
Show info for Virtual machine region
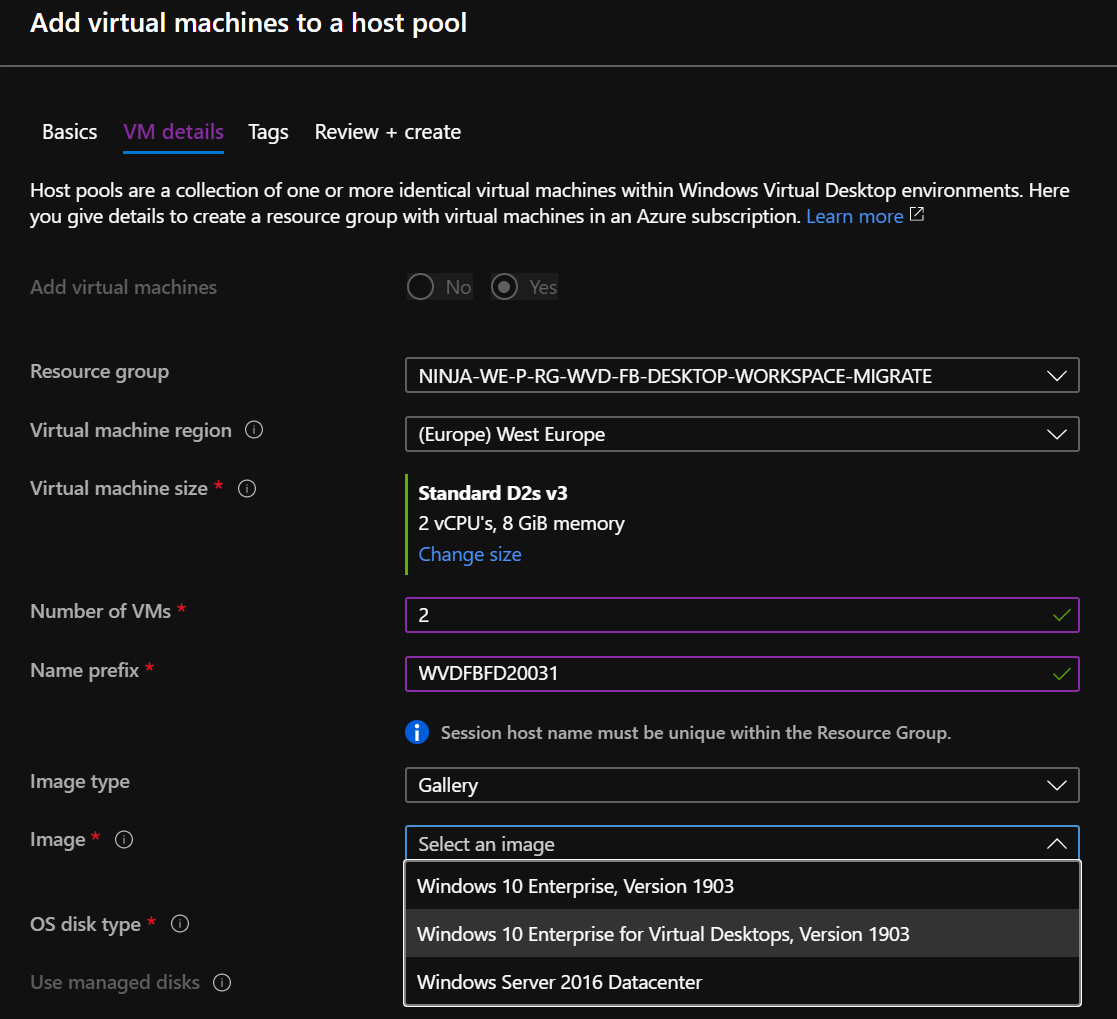[254, 430]
